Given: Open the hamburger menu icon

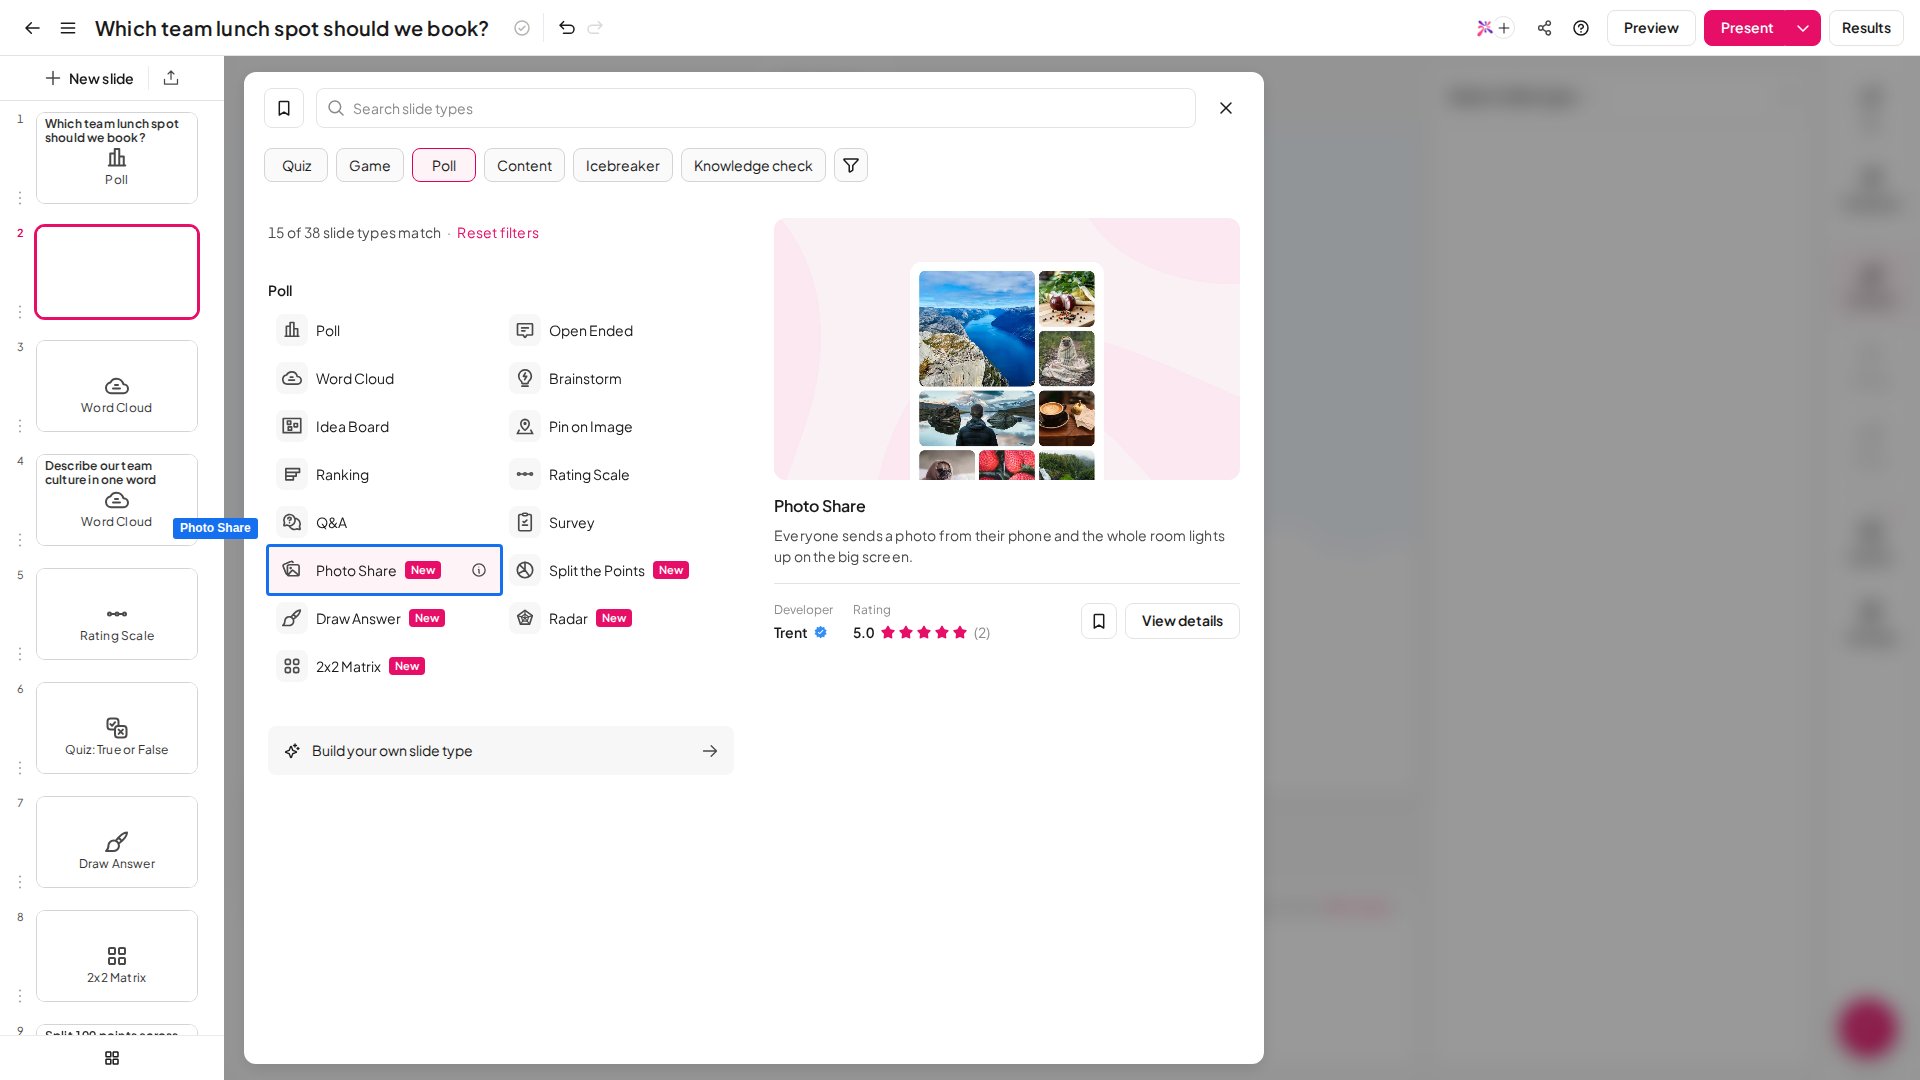Looking at the screenshot, I should [68, 28].
